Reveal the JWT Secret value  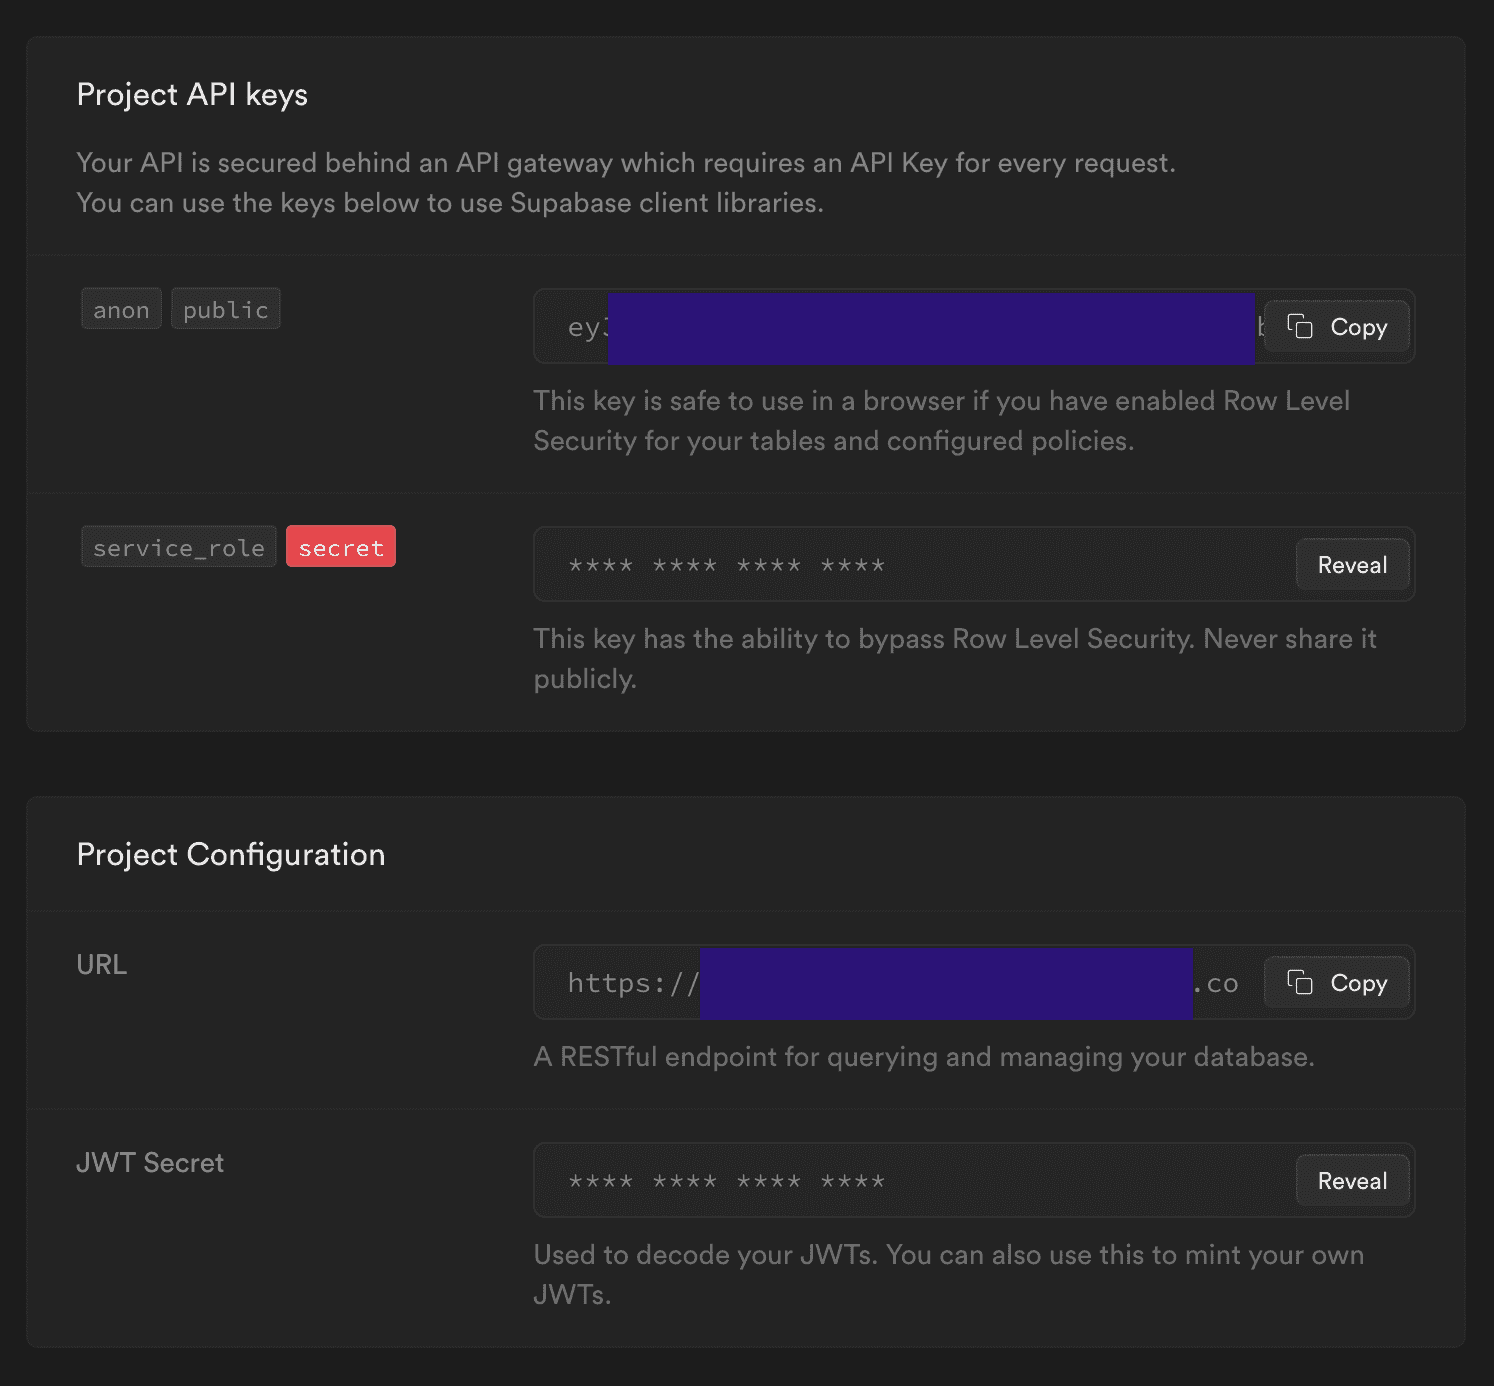(x=1352, y=1181)
